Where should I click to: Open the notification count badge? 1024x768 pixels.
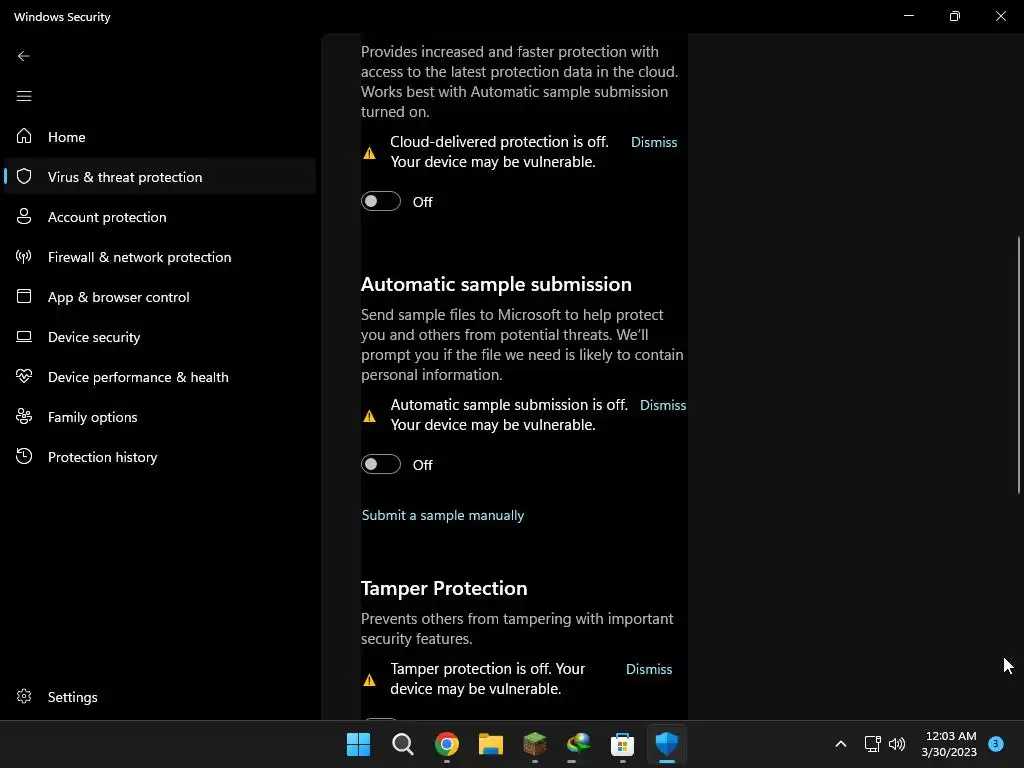pyautogui.click(x=995, y=743)
